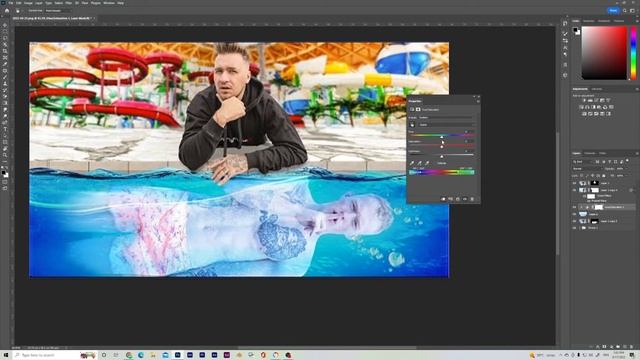
Task: Select the Move tool in the toolbar
Action: [5, 25]
